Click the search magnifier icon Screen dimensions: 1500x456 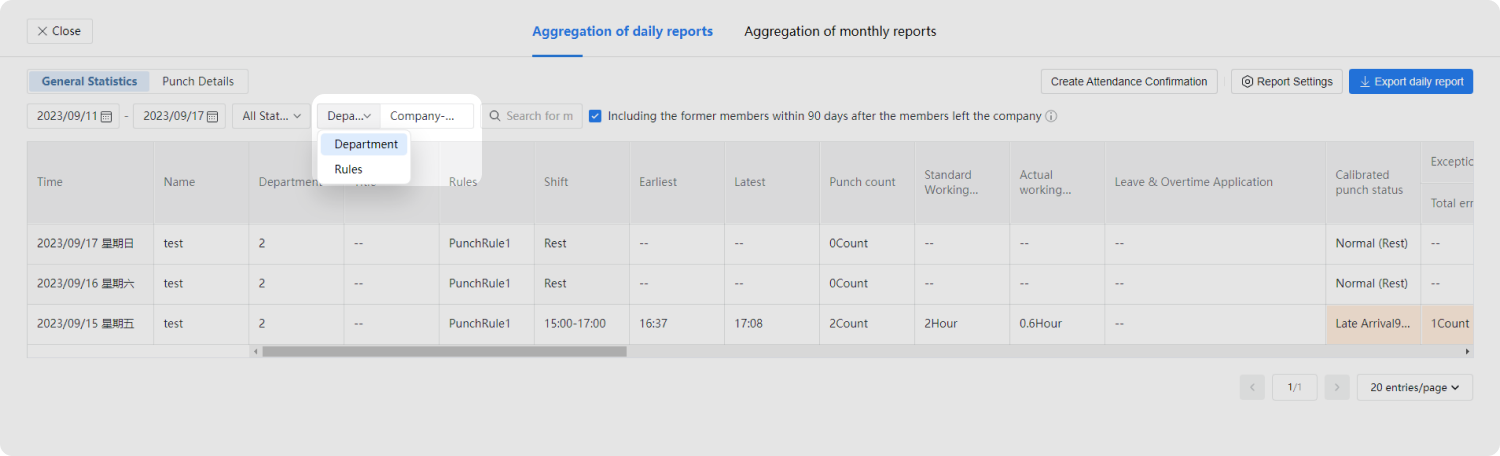pyautogui.click(x=494, y=116)
